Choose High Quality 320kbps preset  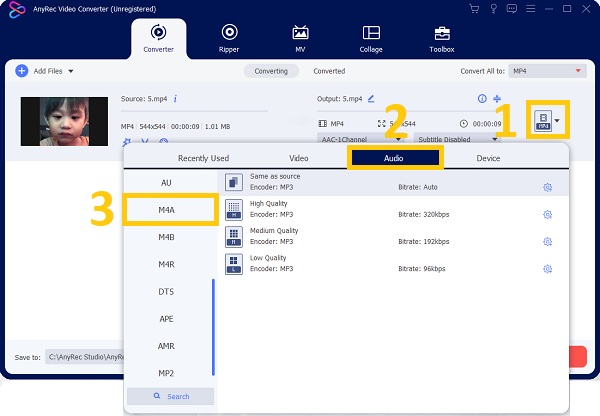tap(394, 209)
